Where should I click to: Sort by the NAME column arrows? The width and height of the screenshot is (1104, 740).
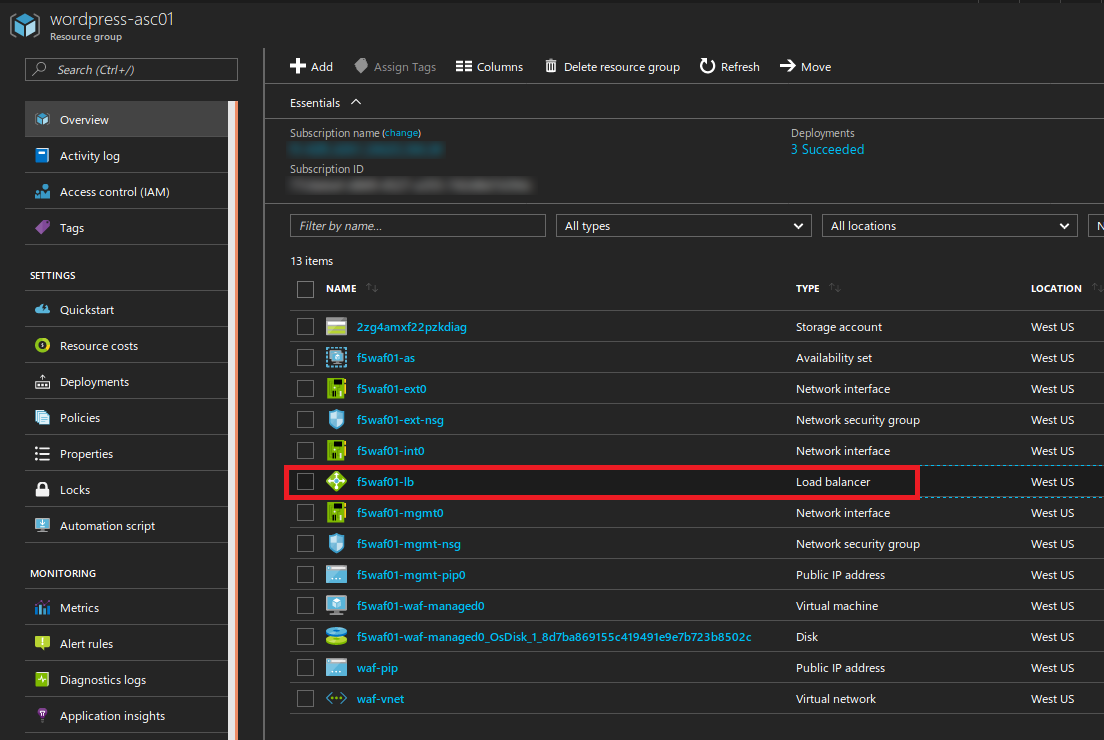372,288
